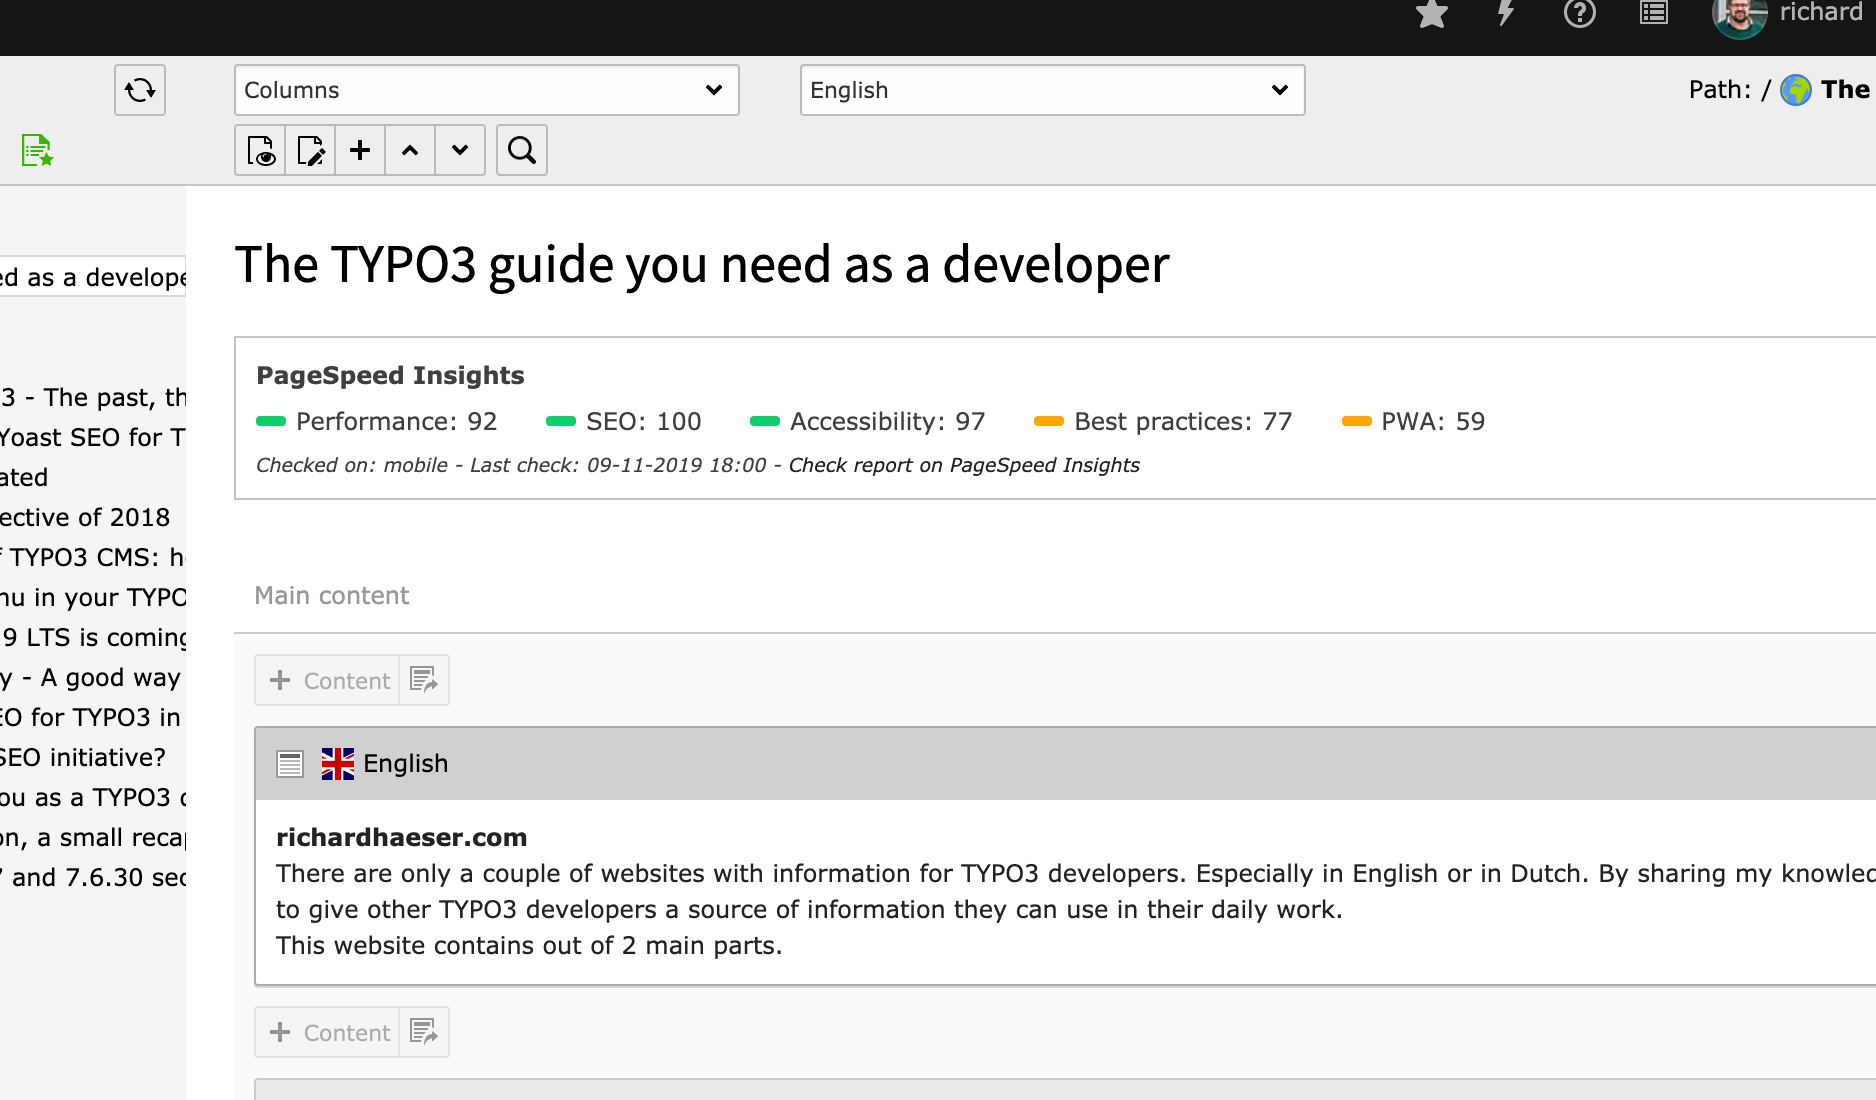Add Content below English element
Screen dimensions: 1876x1100
[x=328, y=1032]
